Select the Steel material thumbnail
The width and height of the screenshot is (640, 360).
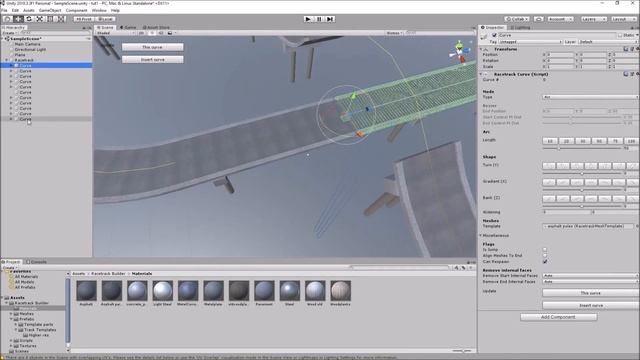click(x=289, y=291)
